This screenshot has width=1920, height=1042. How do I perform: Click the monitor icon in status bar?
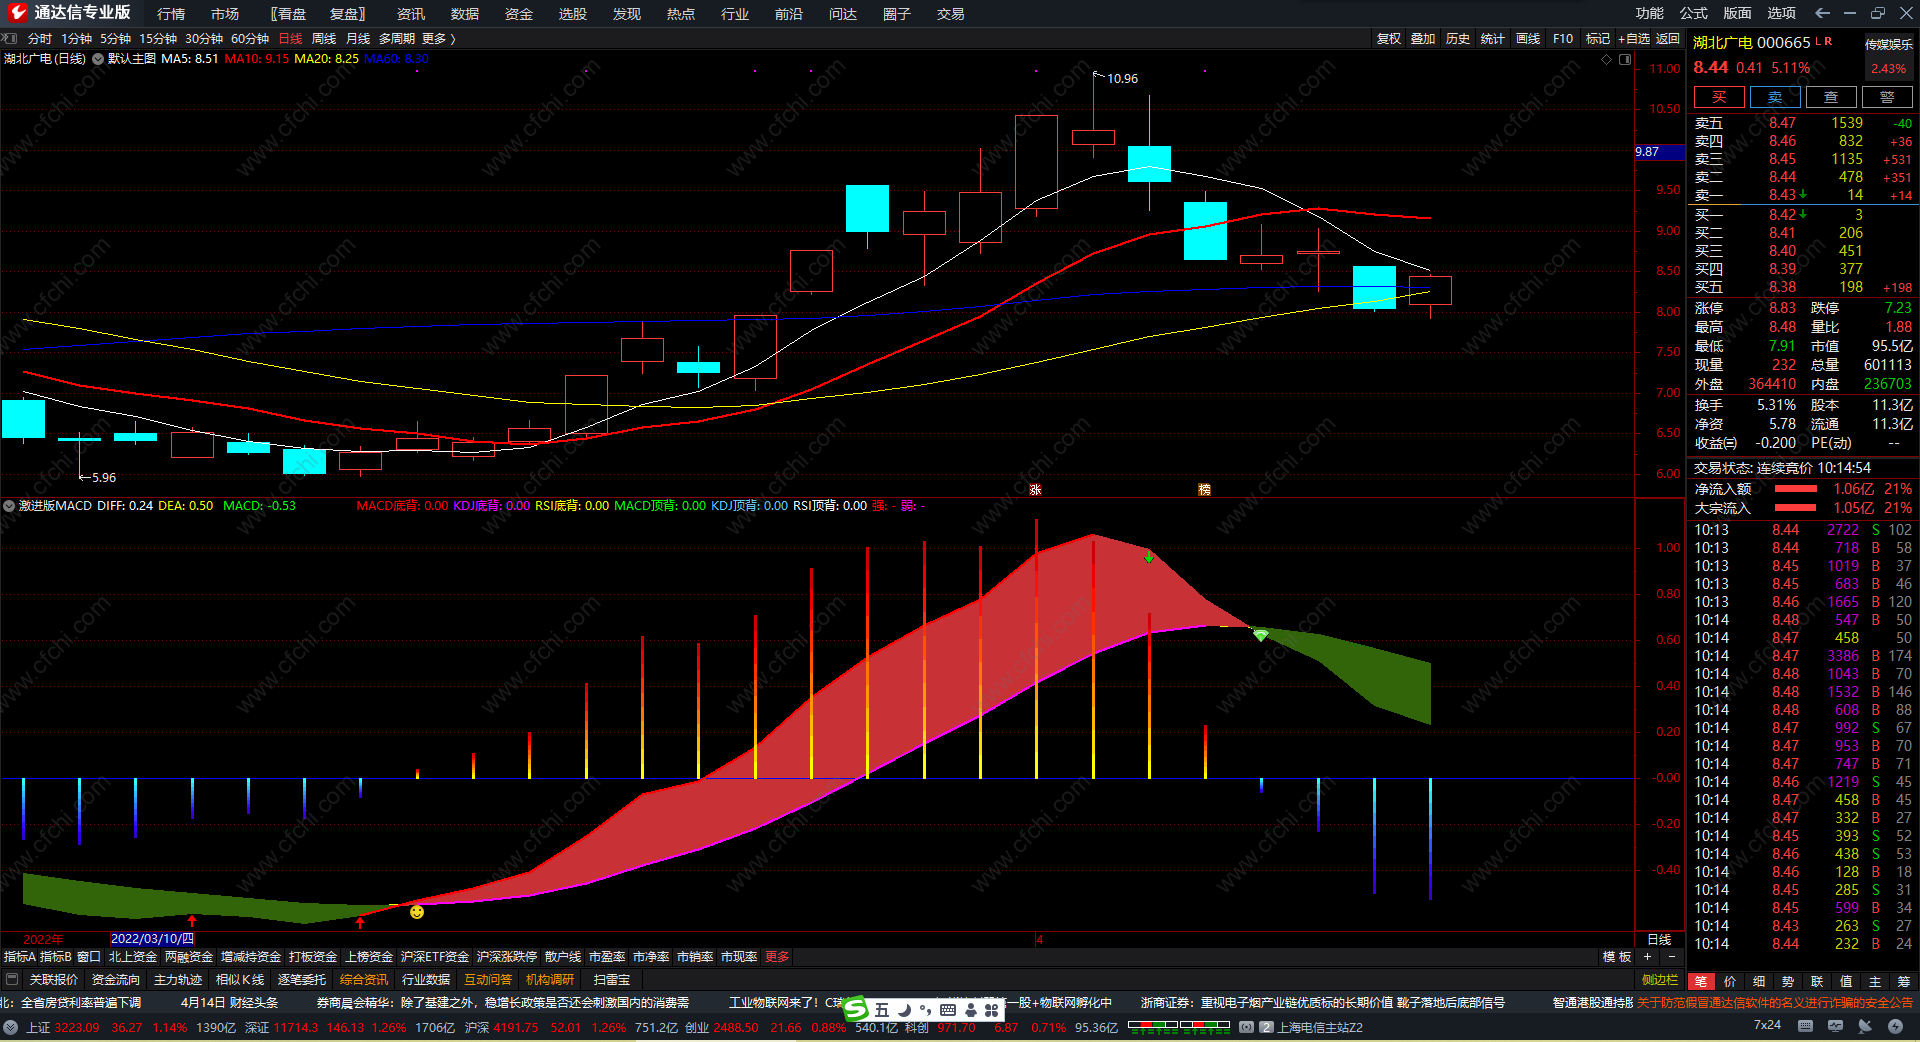point(1835,1026)
